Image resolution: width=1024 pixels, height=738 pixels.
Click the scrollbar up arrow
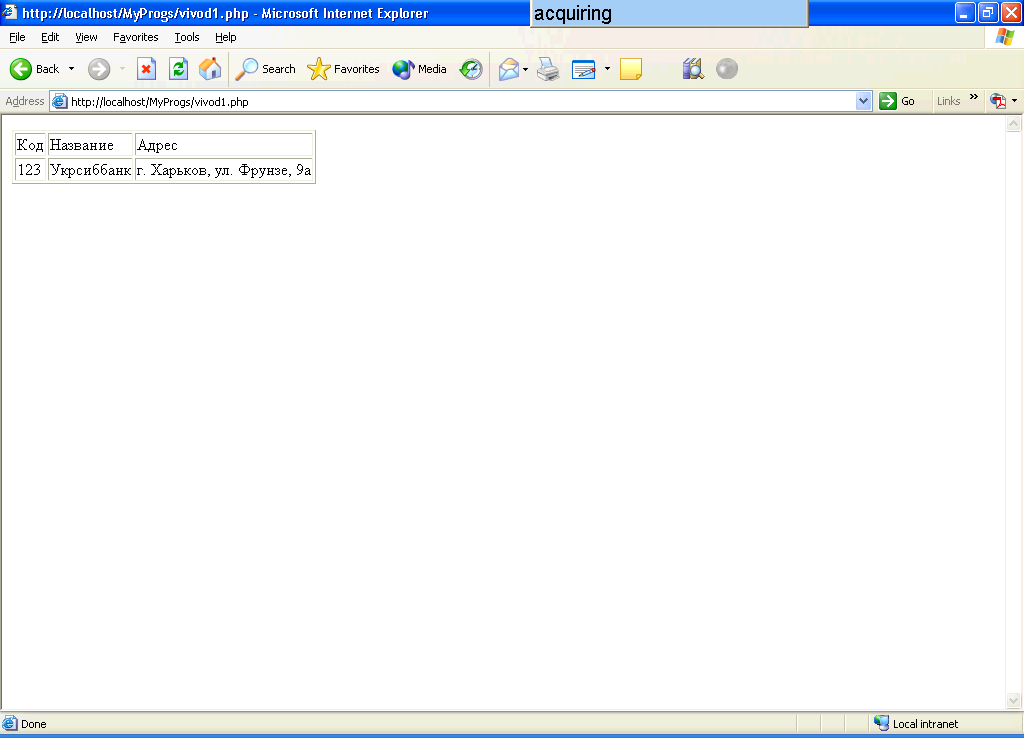point(1013,123)
